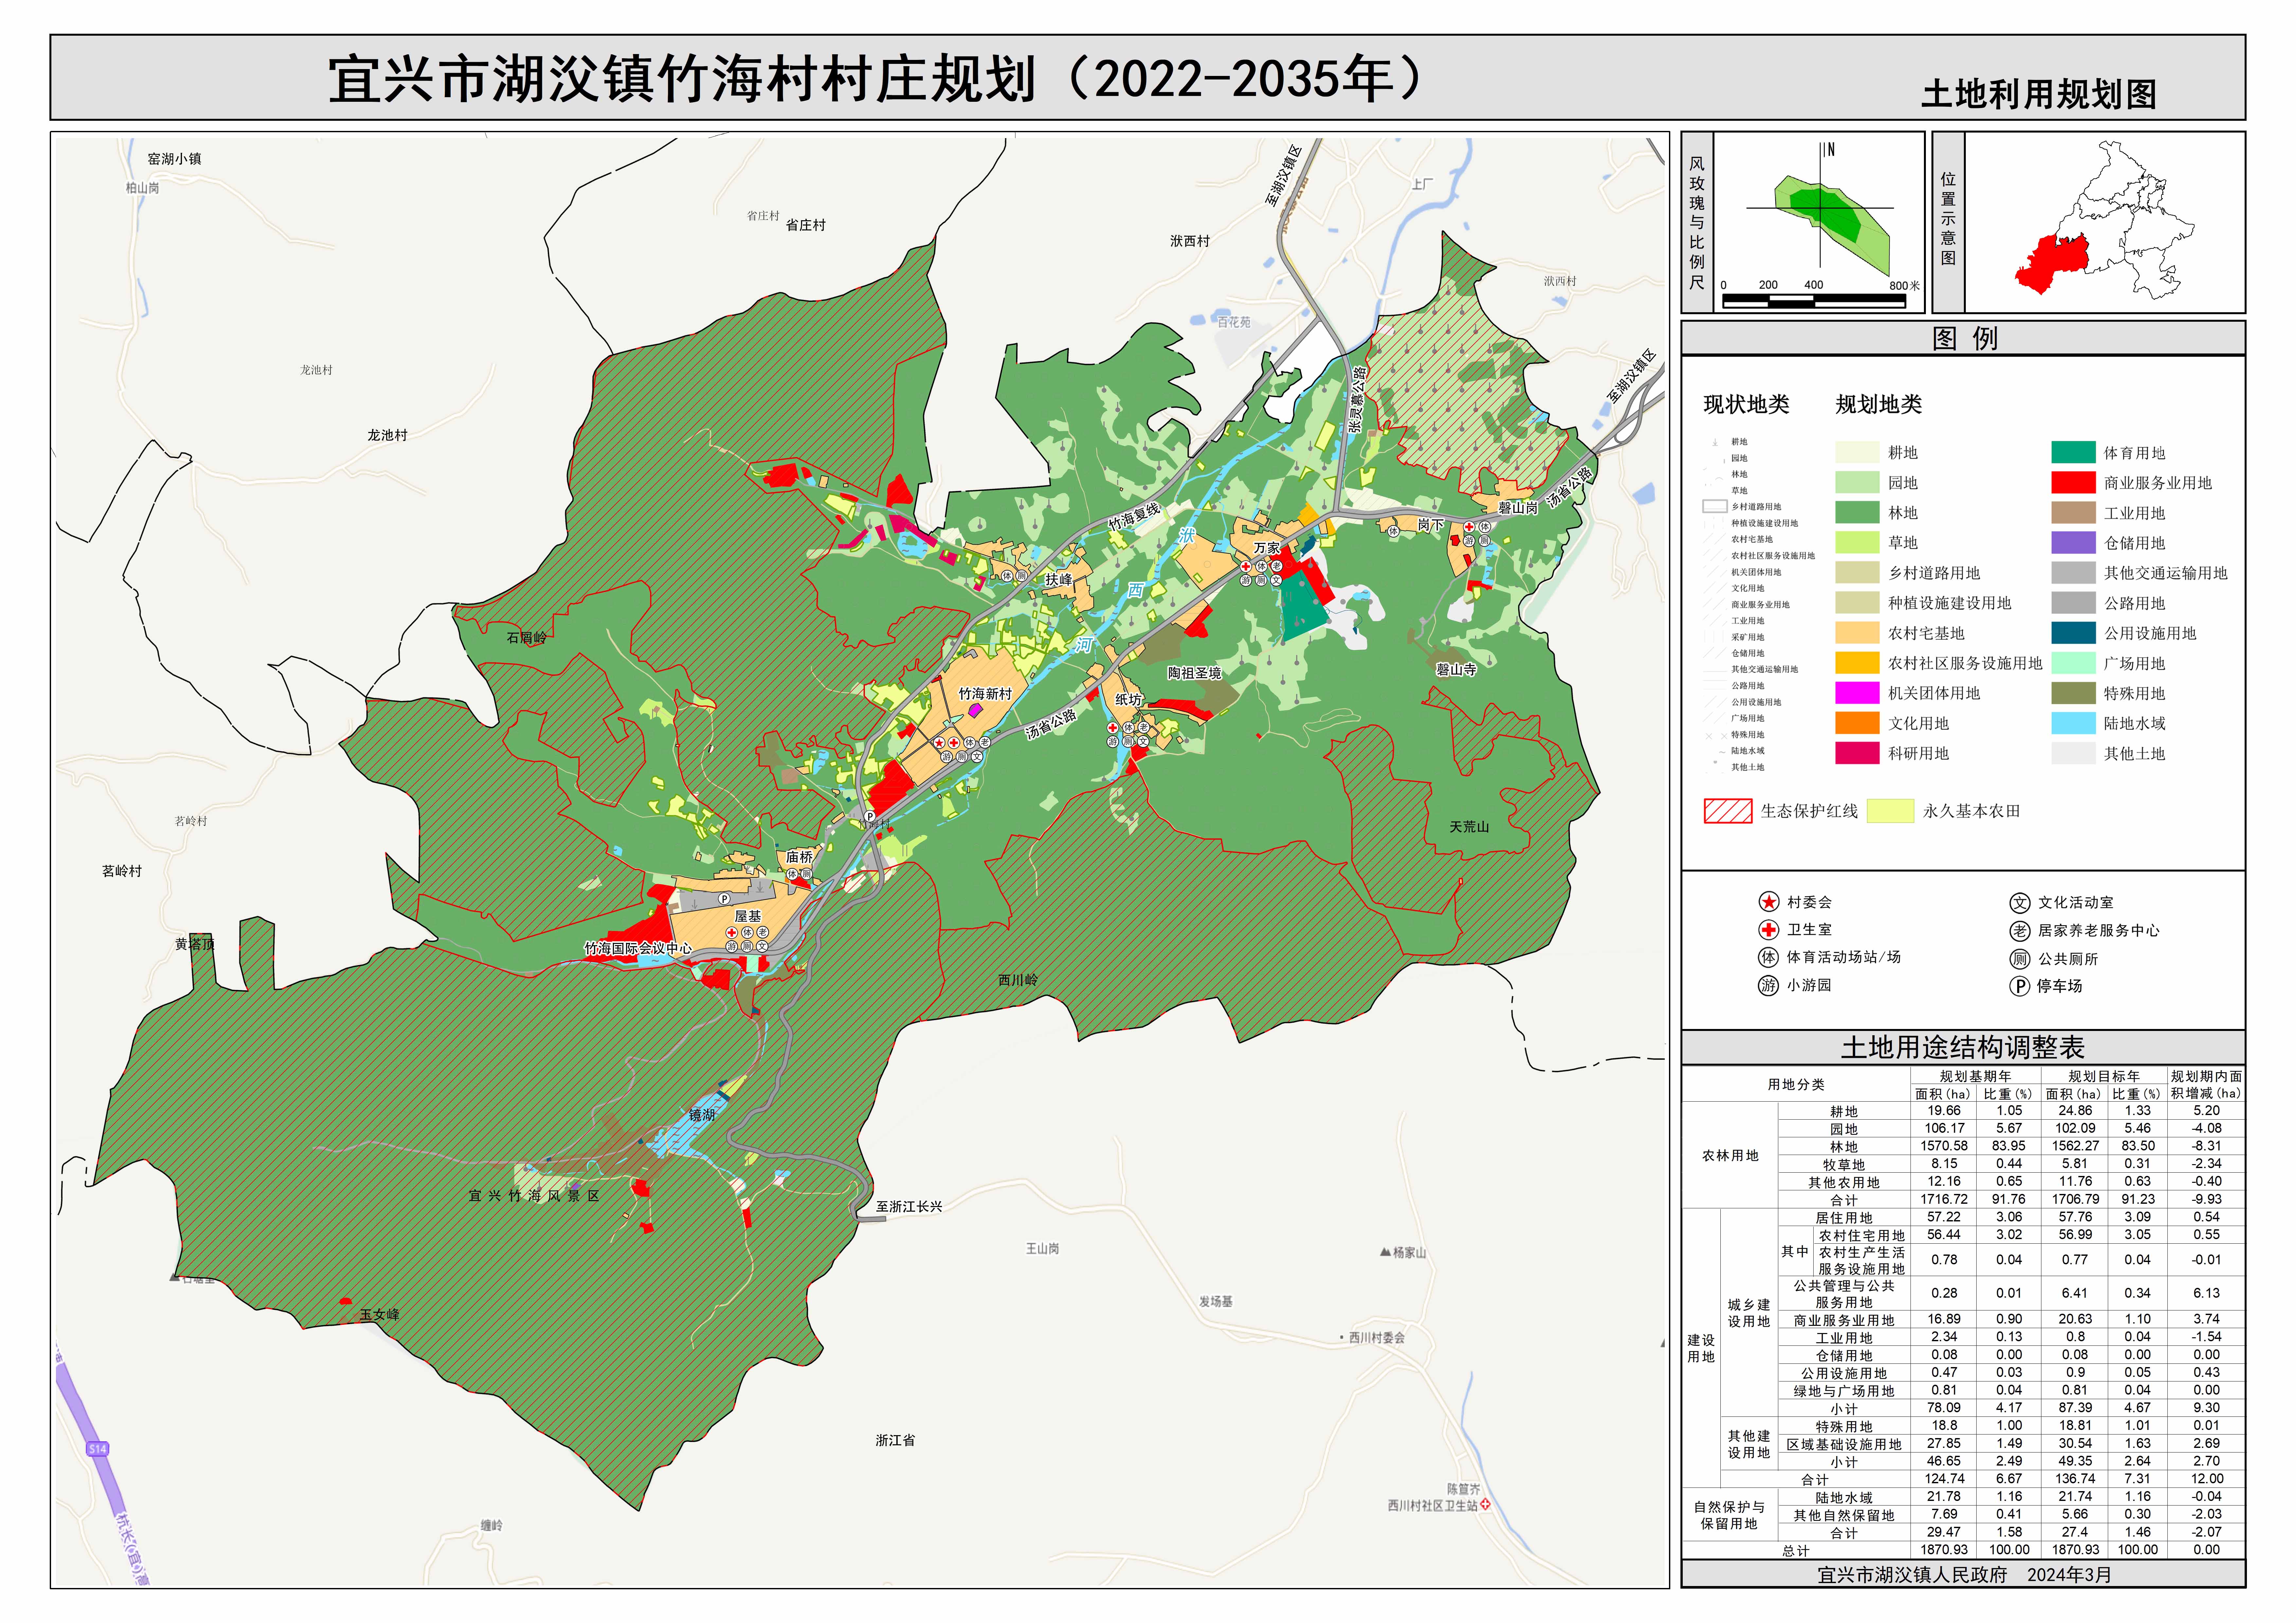This screenshot has width=2296, height=1623.
Task: Click the 宜兴市湖㳇镇人民政府 2024年3月 footer
Action: pyautogui.click(x=1964, y=1575)
